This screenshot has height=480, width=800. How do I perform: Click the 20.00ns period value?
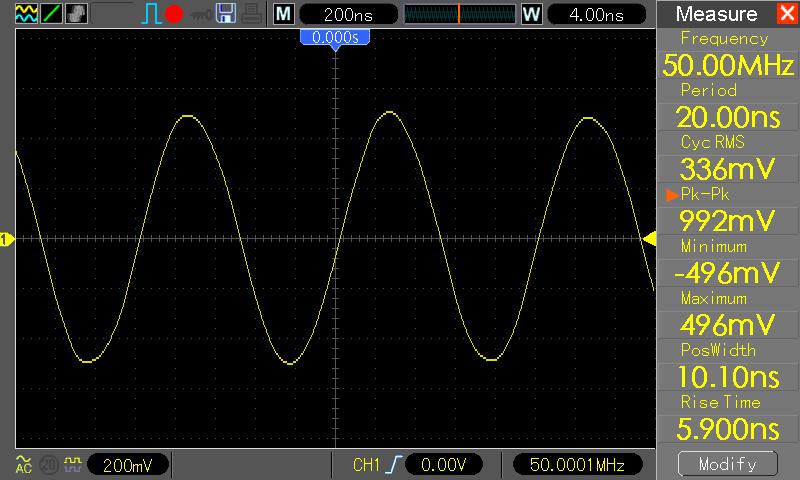click(x=728, y=117)
